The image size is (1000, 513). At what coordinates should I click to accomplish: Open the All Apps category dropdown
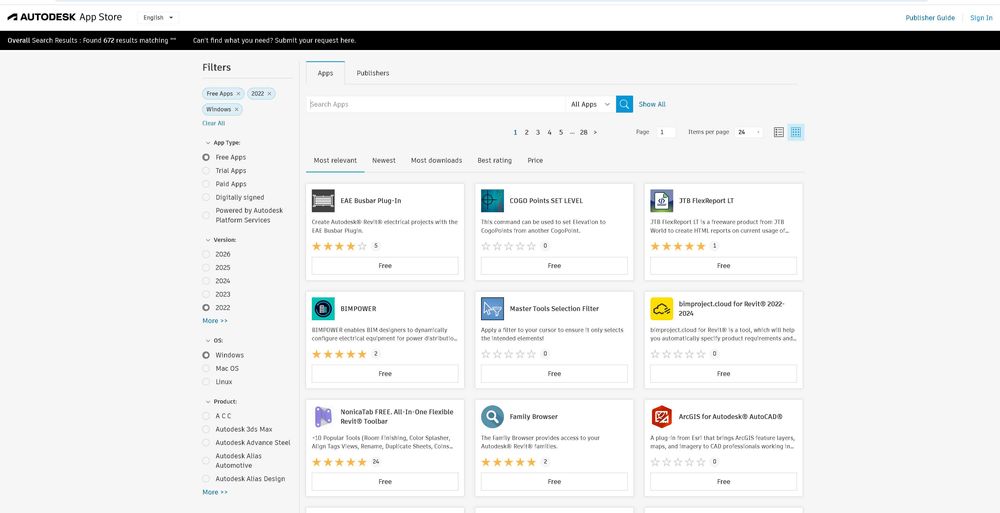point(590,104)
